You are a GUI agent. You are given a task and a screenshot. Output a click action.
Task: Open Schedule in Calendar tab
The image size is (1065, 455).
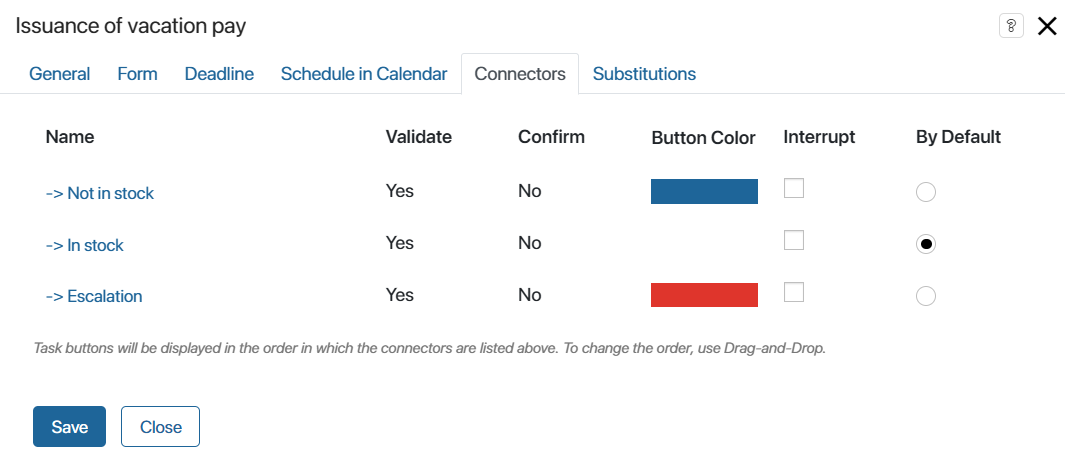point(364,74)
